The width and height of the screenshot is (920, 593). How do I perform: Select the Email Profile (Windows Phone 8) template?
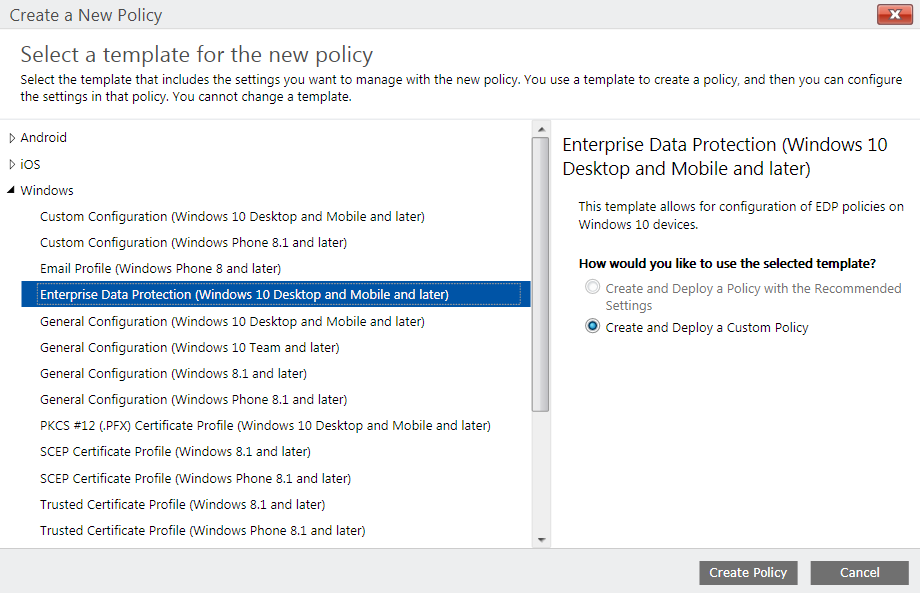(x=159, y=268)
